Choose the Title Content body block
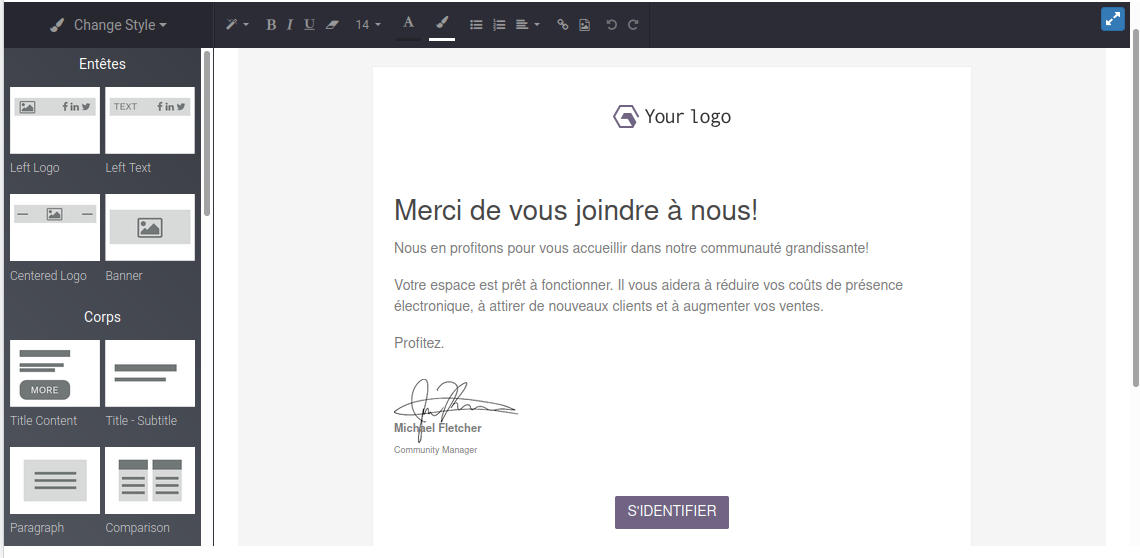1140x558 pixels. click(55, 373)
